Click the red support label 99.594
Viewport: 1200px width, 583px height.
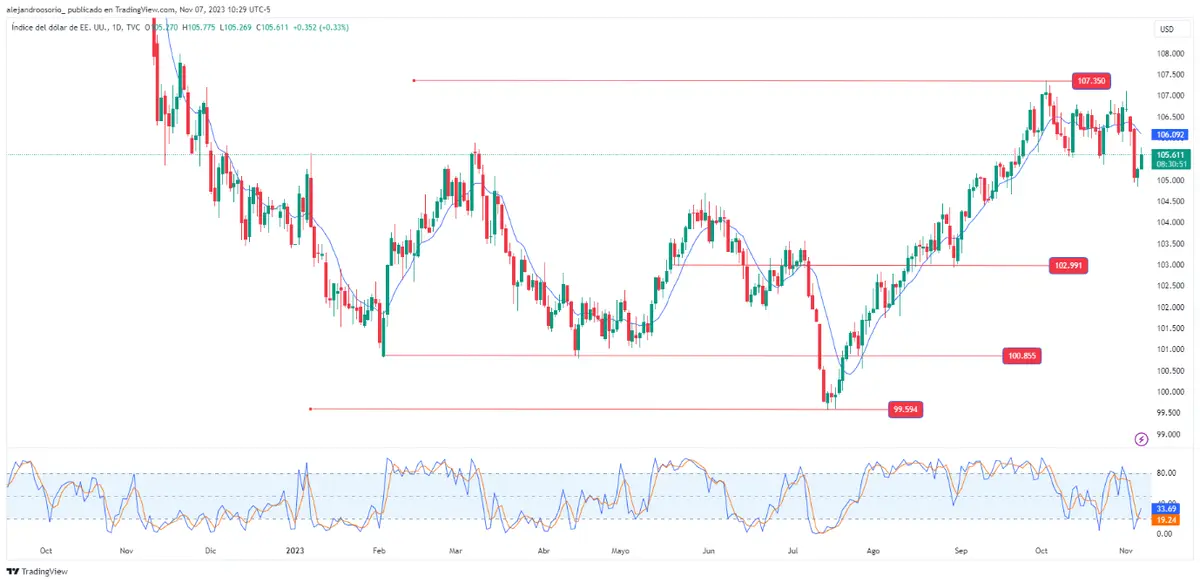(x=906, y=408)
